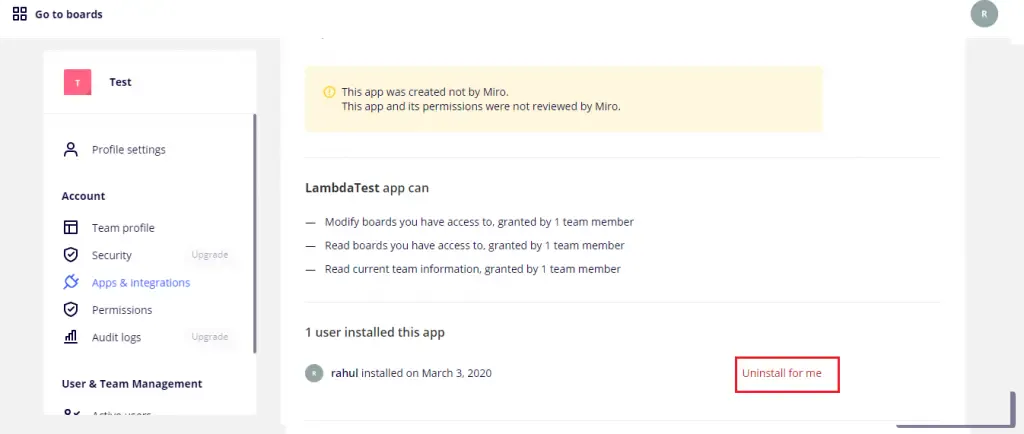Click Go to boards link
The image size is (1024, 434).
68,14
